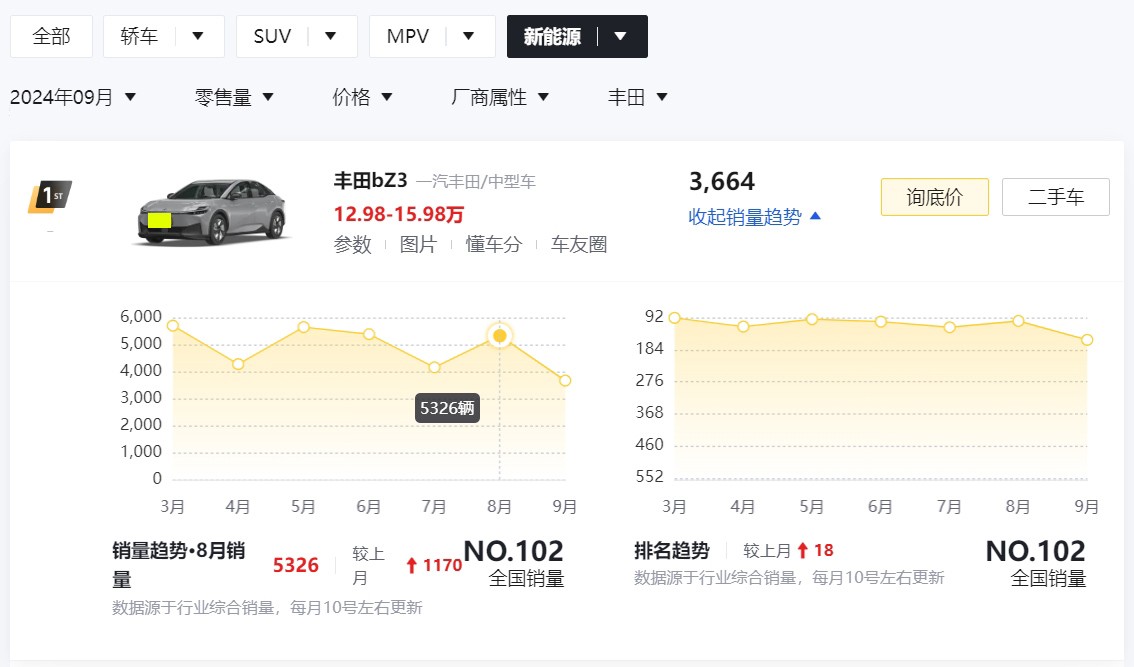Click the September sales chart data point
1134x667 pixels.
565,381
